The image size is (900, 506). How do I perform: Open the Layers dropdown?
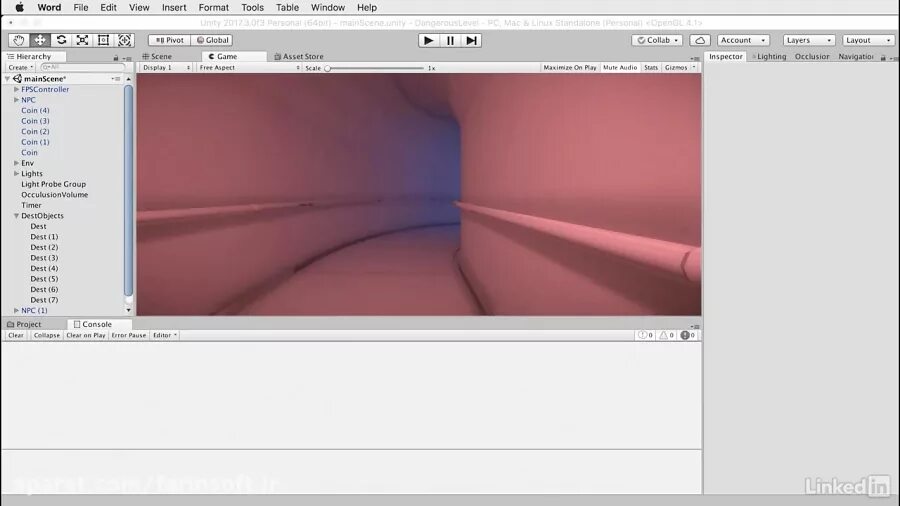pyautogui.click(x=809, y=40)
